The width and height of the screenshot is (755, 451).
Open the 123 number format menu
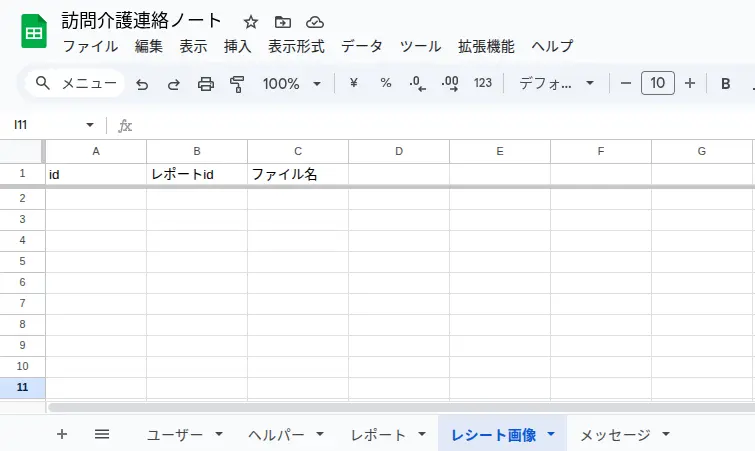tap(482, 83)
